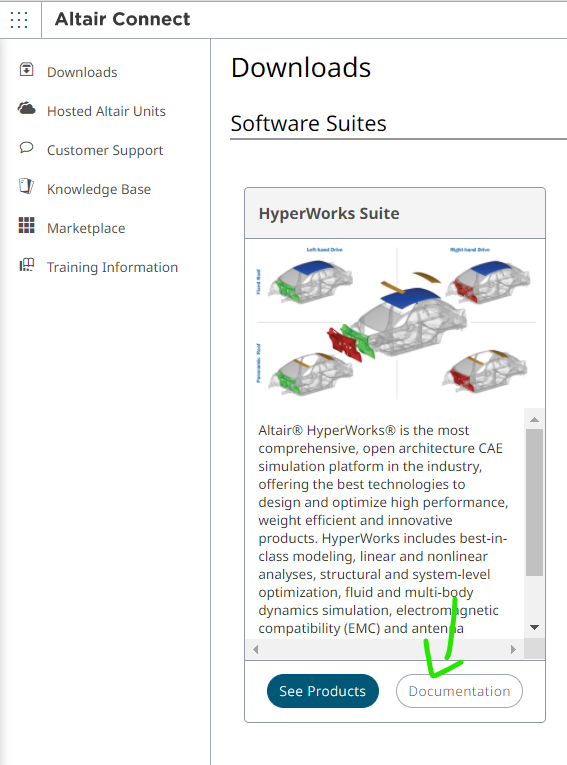This screenshot has width=567, height=765.
Task: Open Downloads in the sidebar
Action: coord(82,72)
